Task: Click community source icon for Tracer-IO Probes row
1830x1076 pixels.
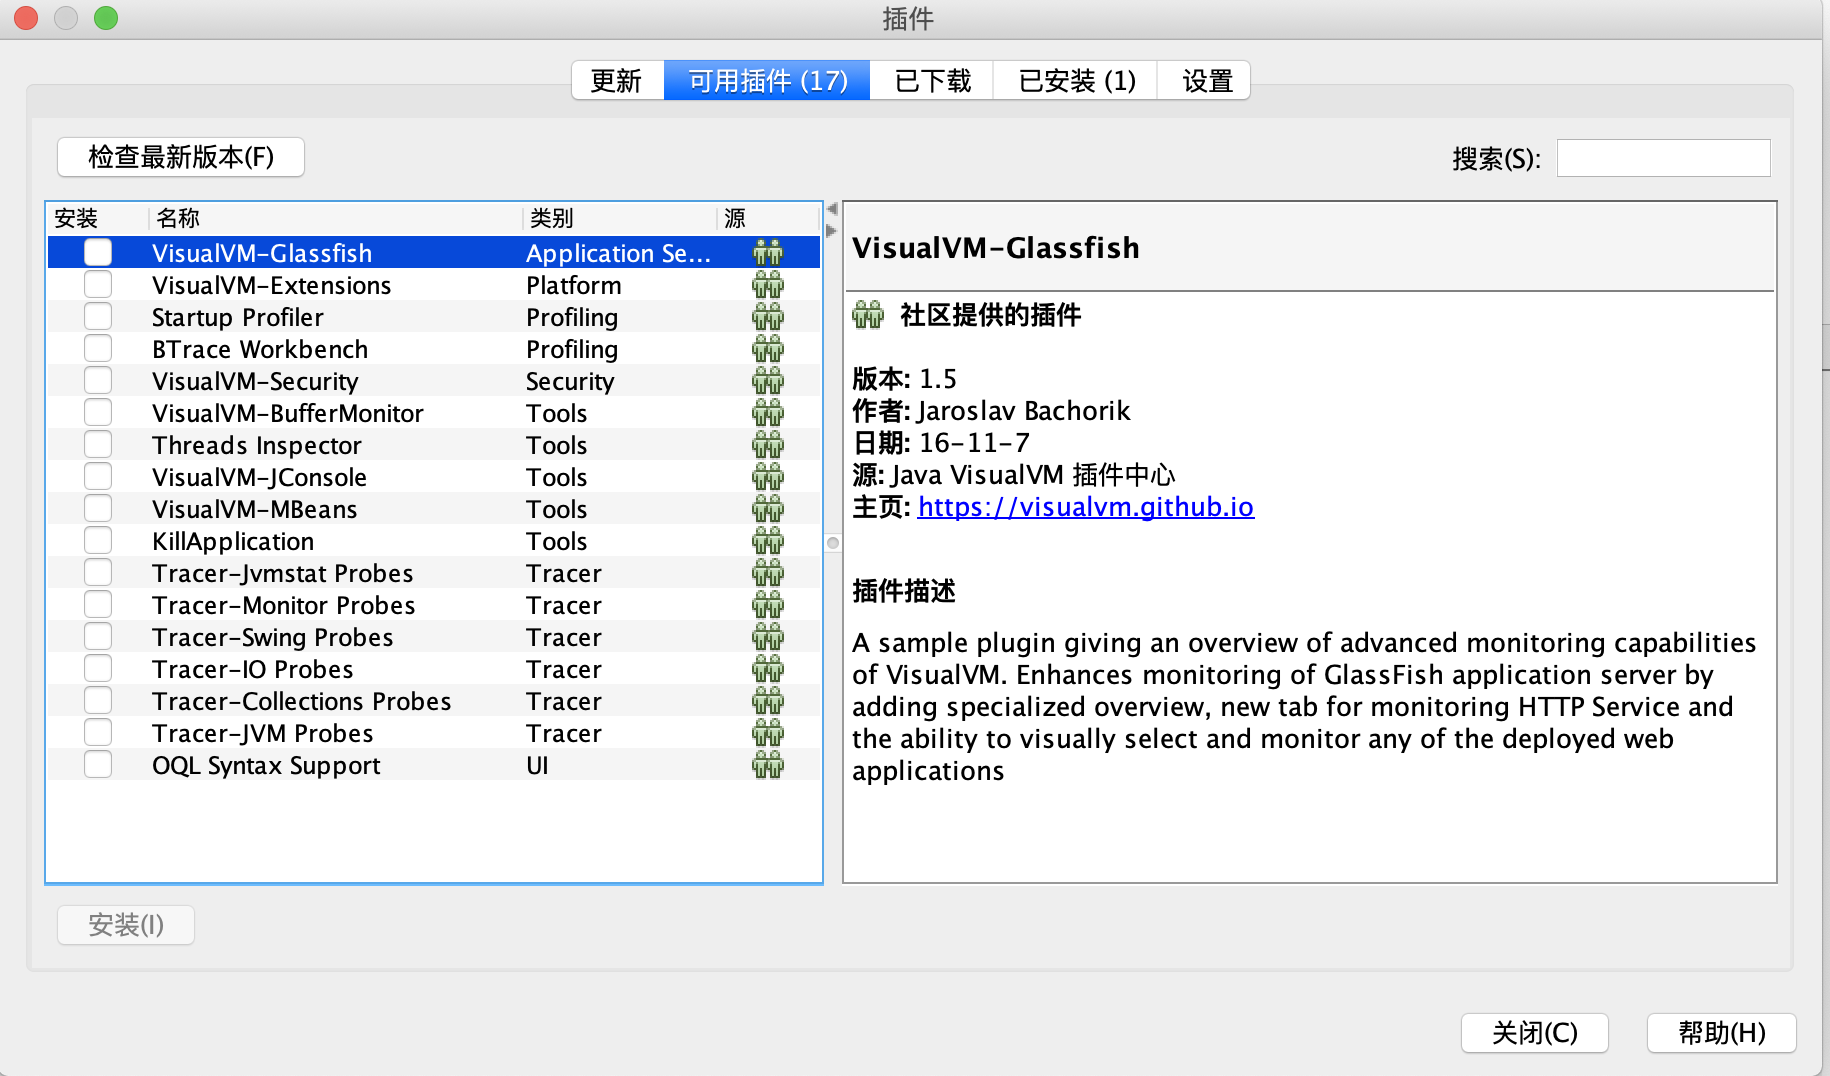Action: [768, 669]
